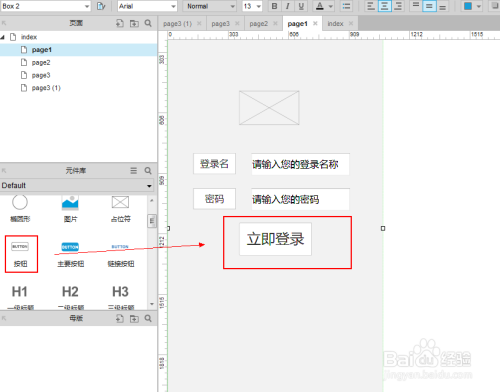The image size is (500, 392).
Task: Select the placeholder image on canvas
Action: tap(269, 108)
